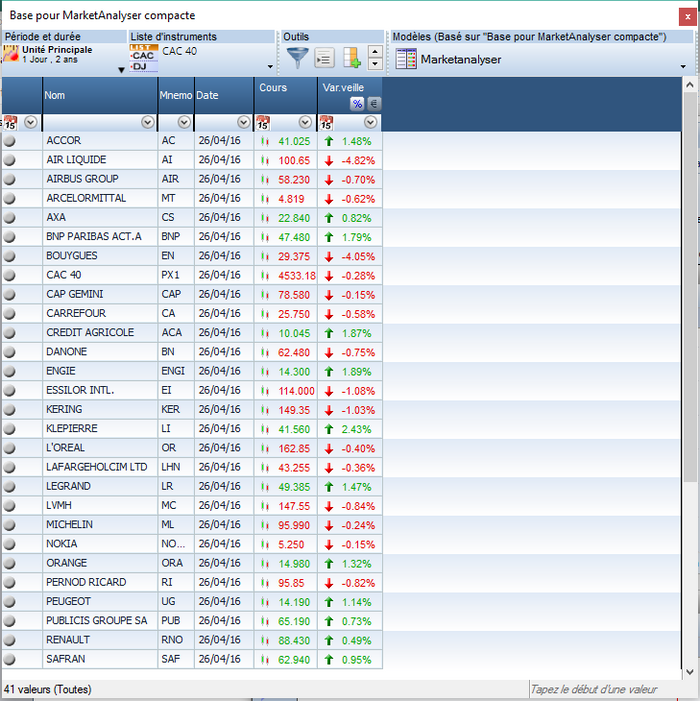This screenshot has width=700, height=701.
Task: Open the Nom column filter dropdown
Action: point(148,122)
